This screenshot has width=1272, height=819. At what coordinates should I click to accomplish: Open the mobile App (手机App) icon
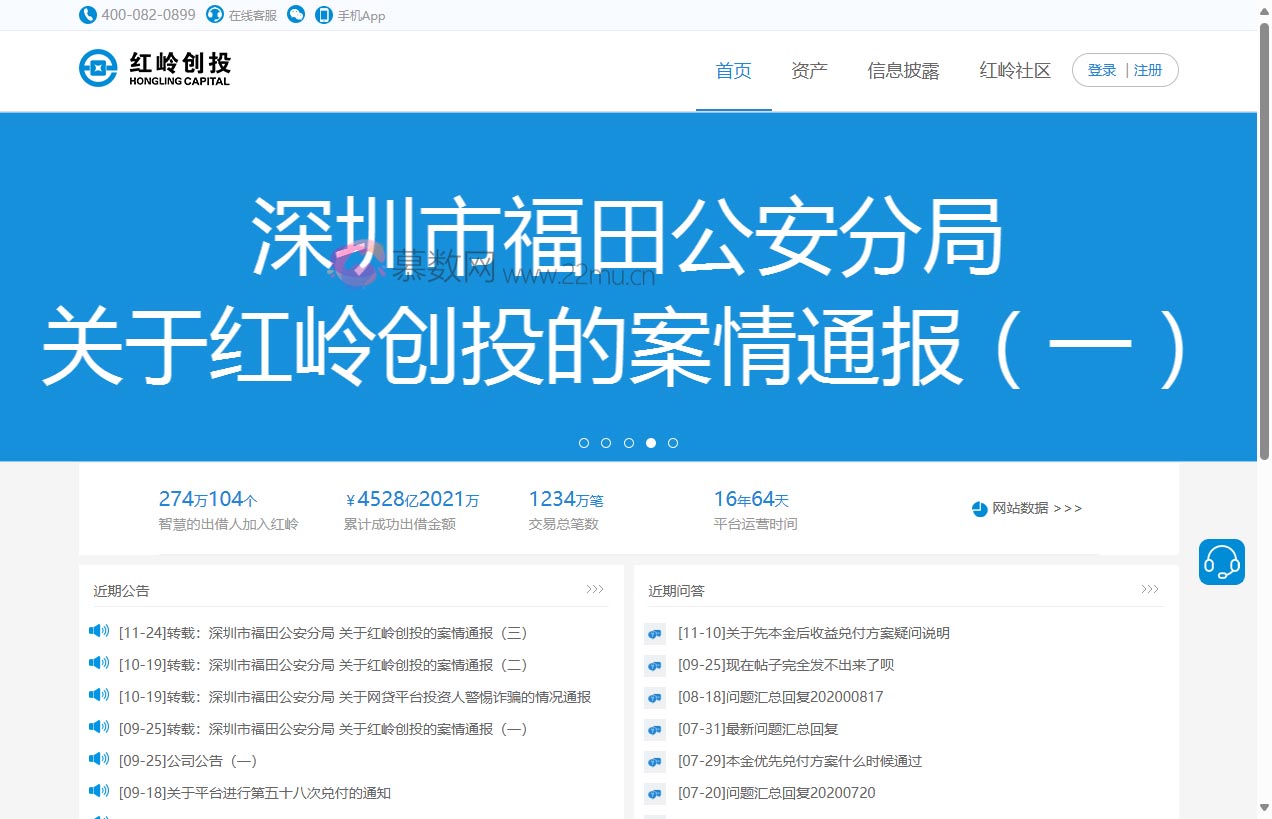click(x=324, y=15)
